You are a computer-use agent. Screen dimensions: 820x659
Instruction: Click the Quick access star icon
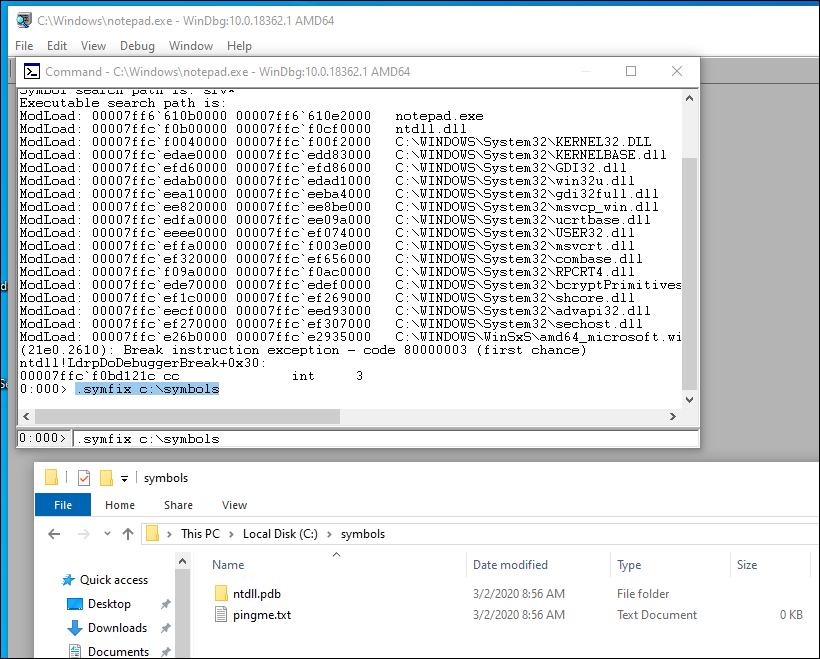pos(68,580)
